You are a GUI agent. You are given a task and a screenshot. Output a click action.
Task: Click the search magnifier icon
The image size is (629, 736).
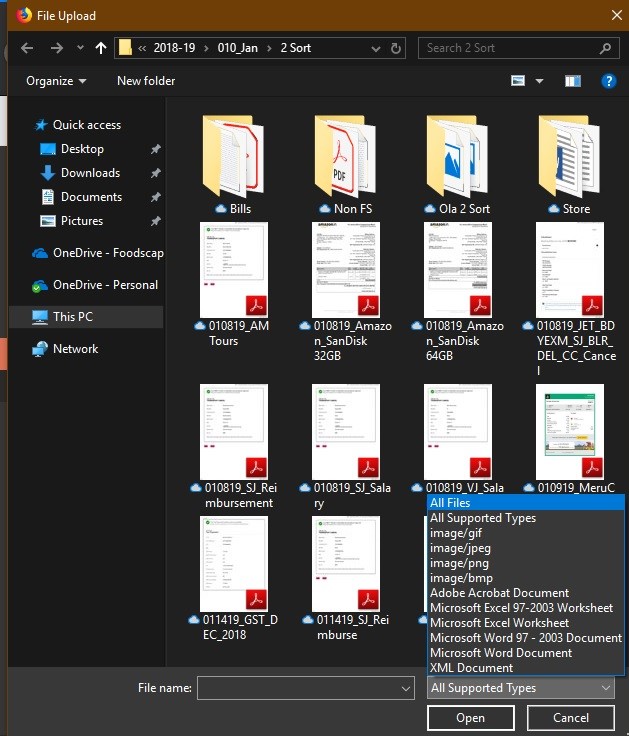[x=606, y=48]
